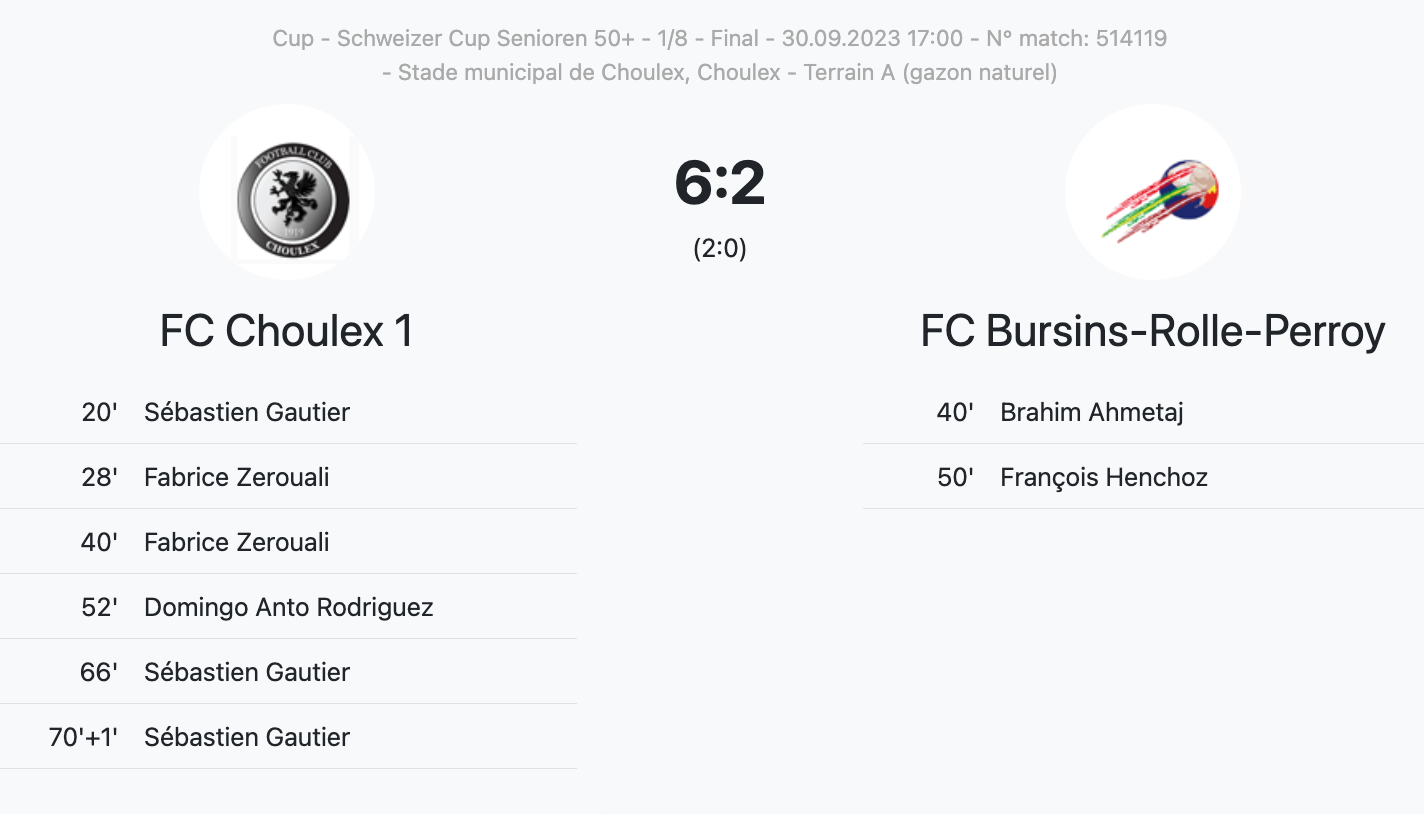Click the 6:2 final score

719,184
